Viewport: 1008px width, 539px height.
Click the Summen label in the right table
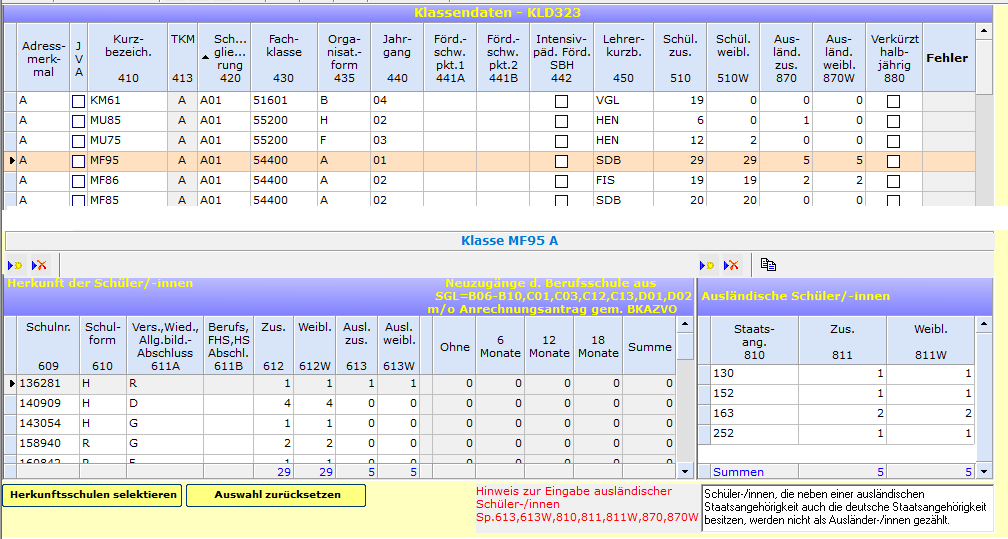(738, 472)
